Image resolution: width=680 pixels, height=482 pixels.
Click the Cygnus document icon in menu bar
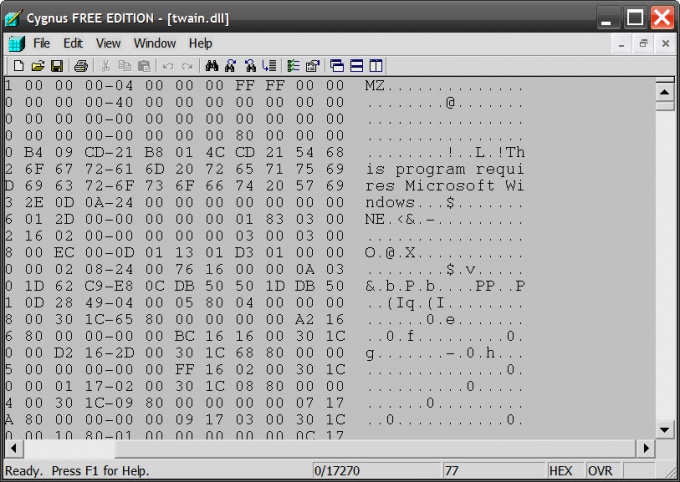(16, 43)
